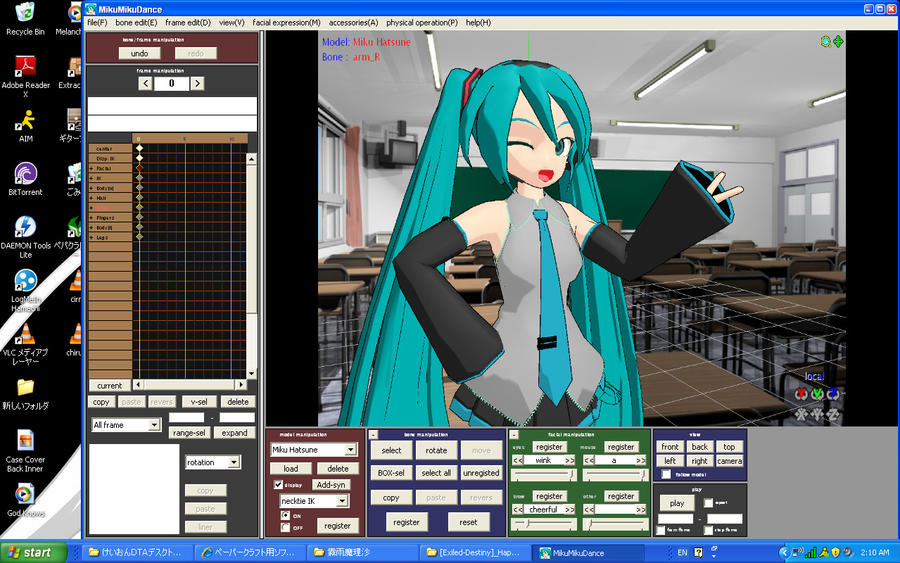Click the Windows start button
900x563 pixels.
pyautogui.click(x=33, y=553)
